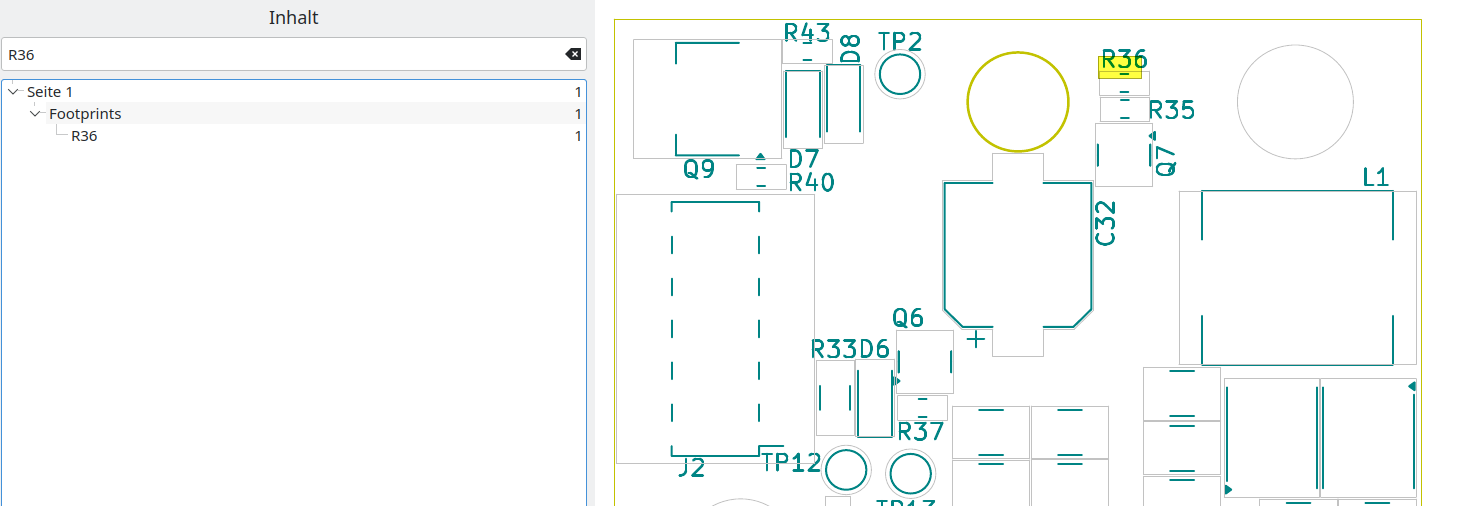Click the TP12 test point circle
Viewport: 1468px width, 506px height.
(x=847, y=470)
